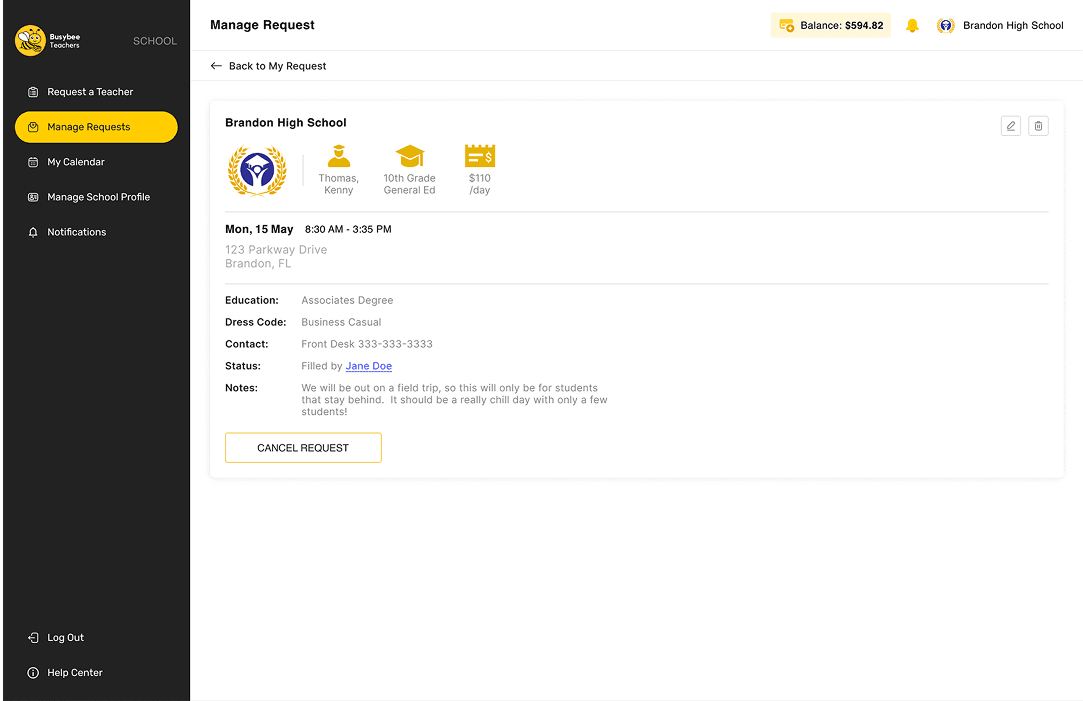This screenshot has width=1083, height=701.
Task: Click Back to My Request
Action: click(x=277, y=65)
